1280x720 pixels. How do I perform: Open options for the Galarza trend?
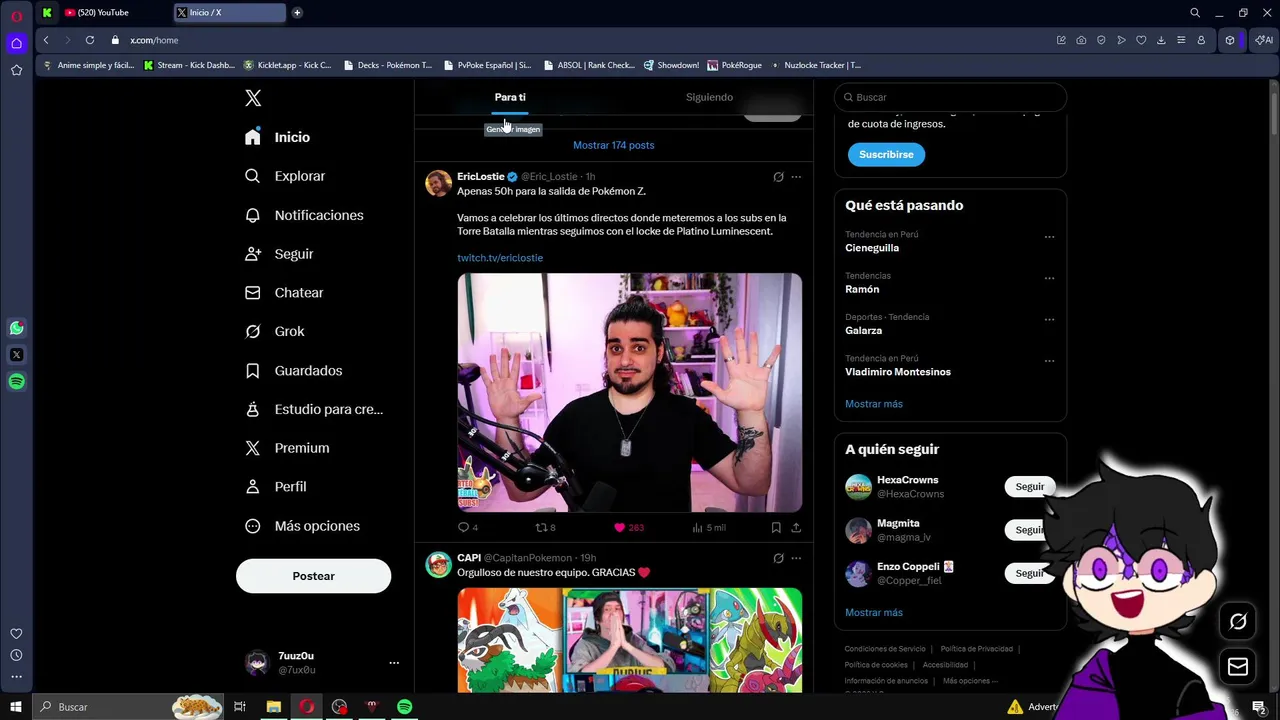pos(1049,320)
